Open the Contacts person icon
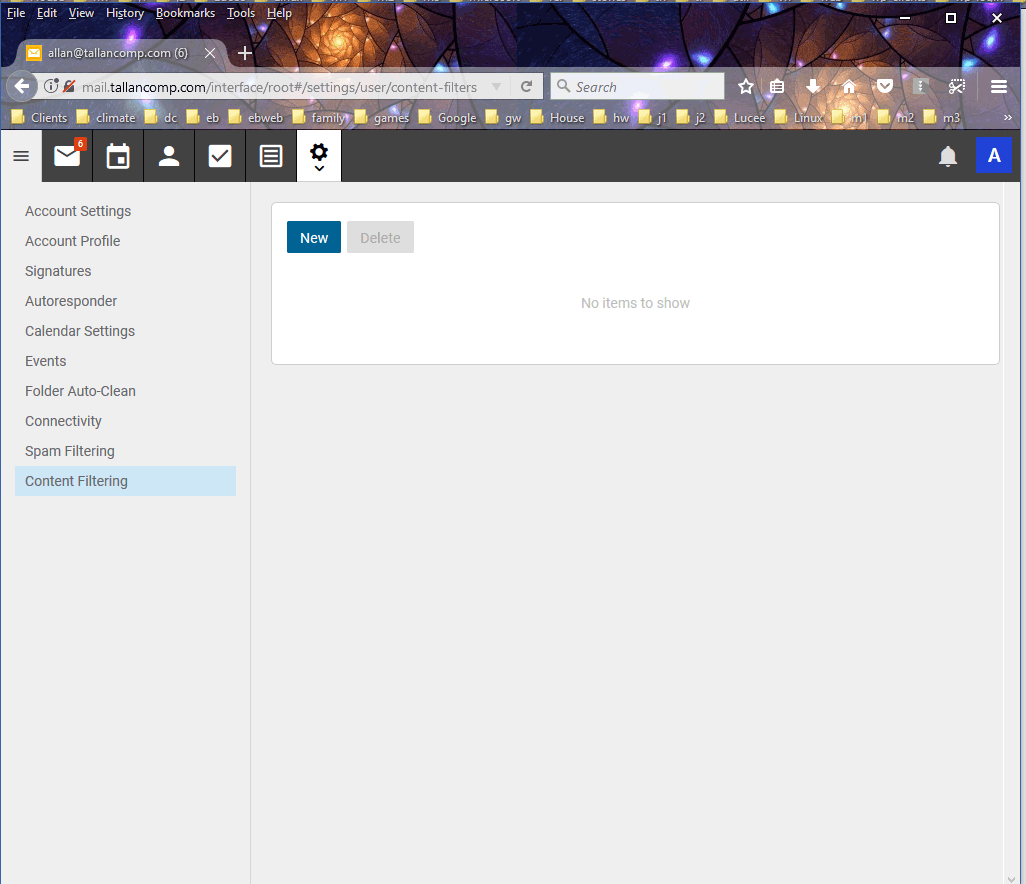This screenshot has height=884, width=1026. pos(169,156)
